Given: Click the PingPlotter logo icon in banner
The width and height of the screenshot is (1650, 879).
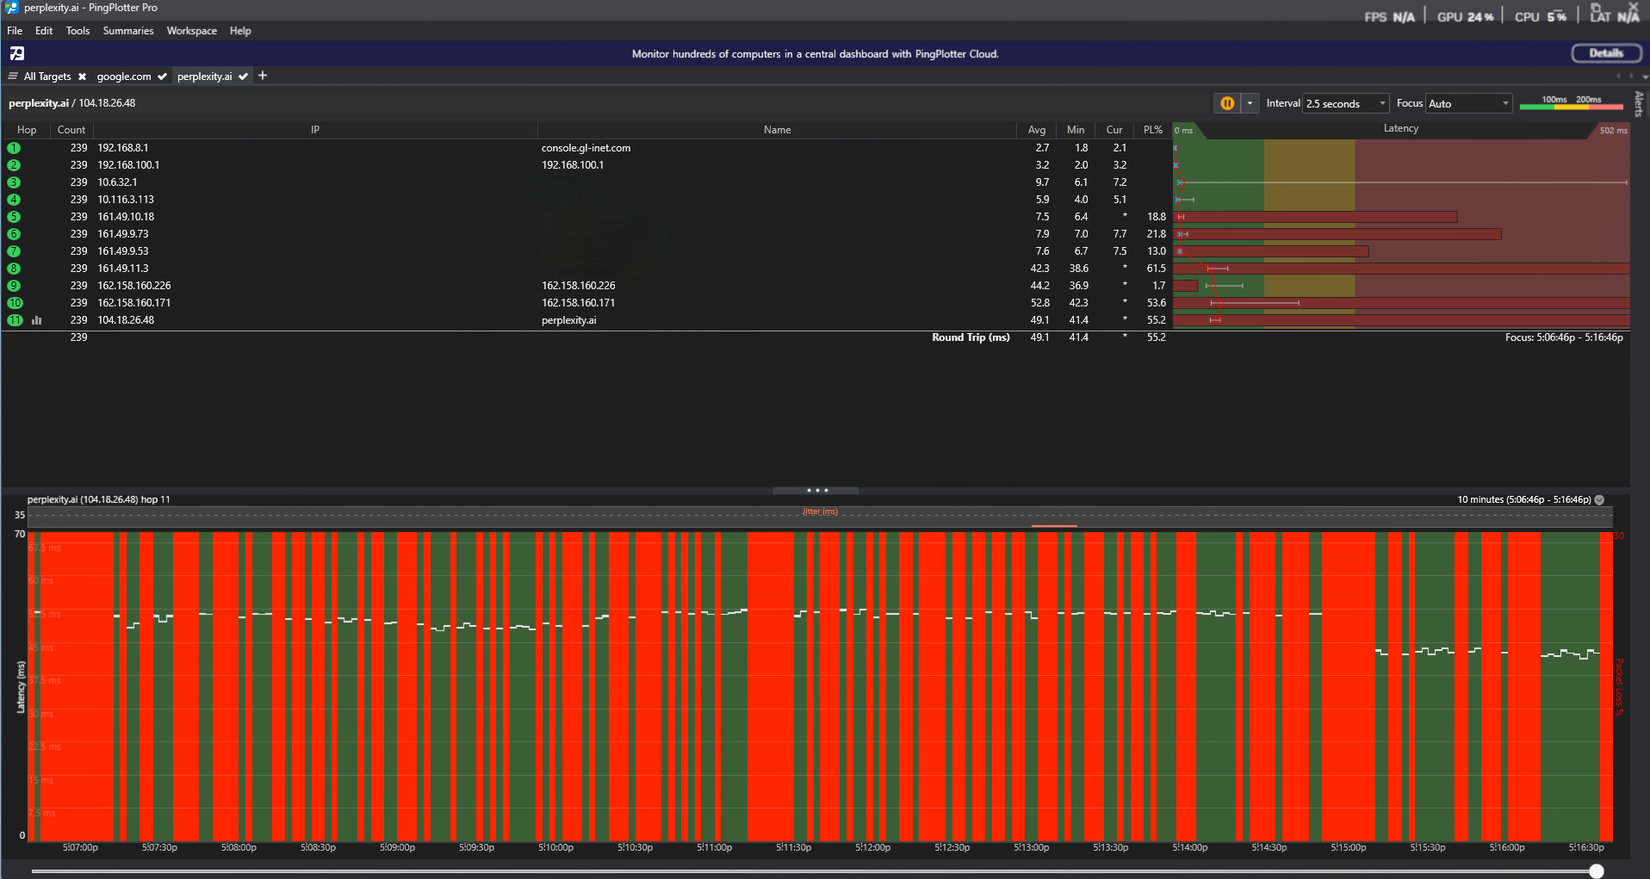Looking at the screenshot, I should 17,53.
